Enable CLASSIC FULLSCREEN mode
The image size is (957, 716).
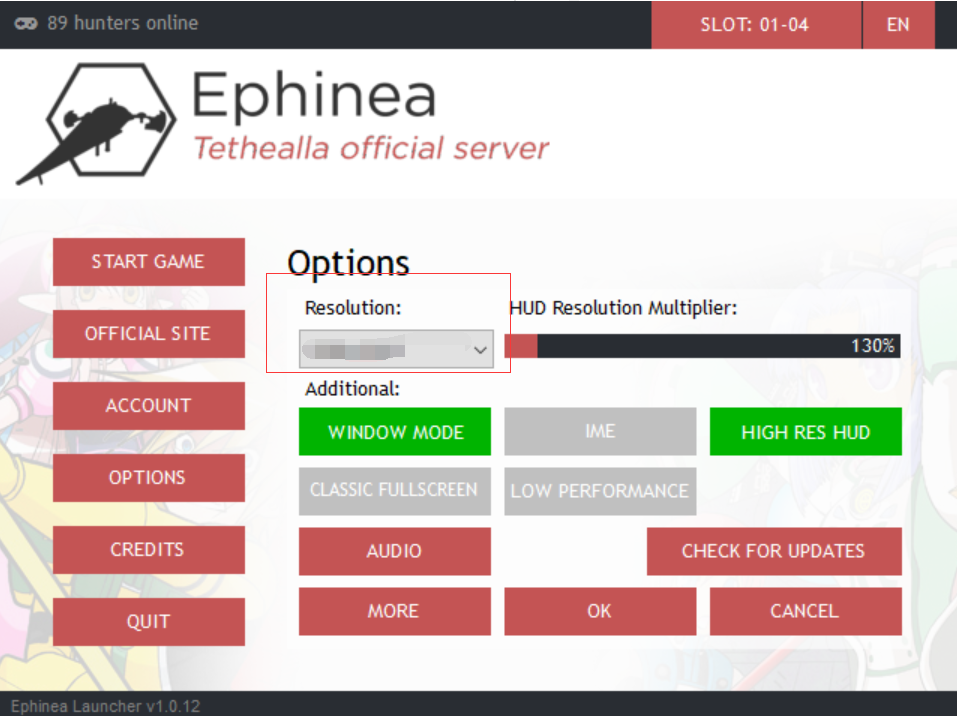point(395,491)
